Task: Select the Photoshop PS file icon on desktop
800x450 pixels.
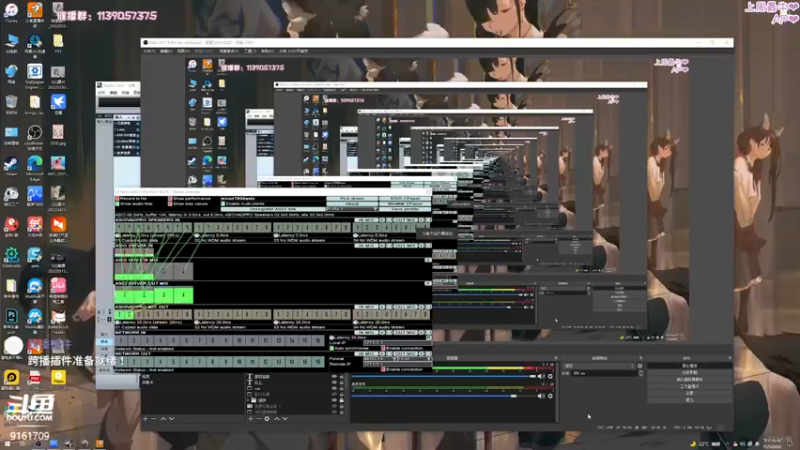Action: click(11, 317)
